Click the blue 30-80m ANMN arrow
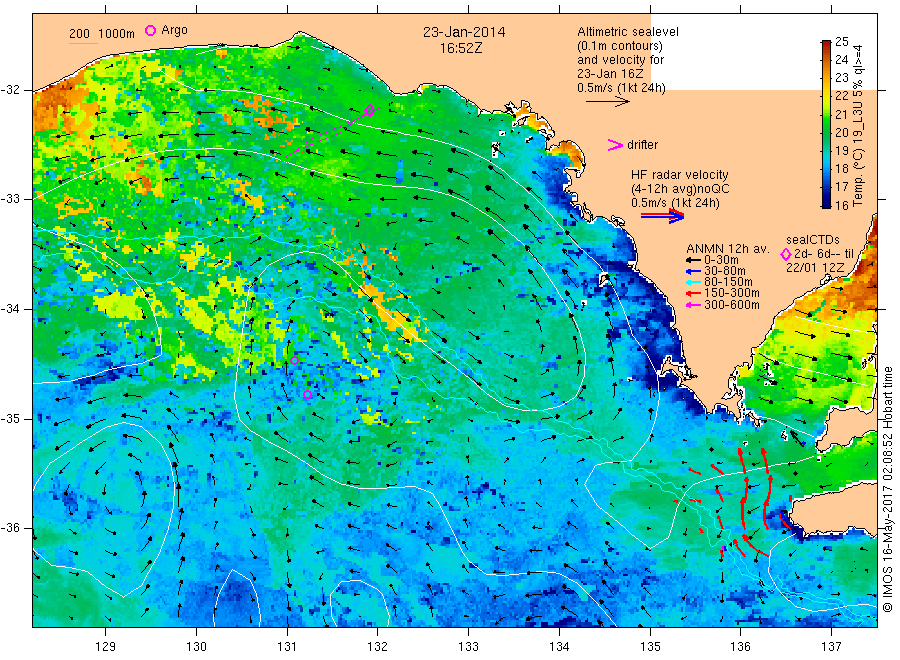900x660 pixels. pyautogui.click(x=693, y=271)
